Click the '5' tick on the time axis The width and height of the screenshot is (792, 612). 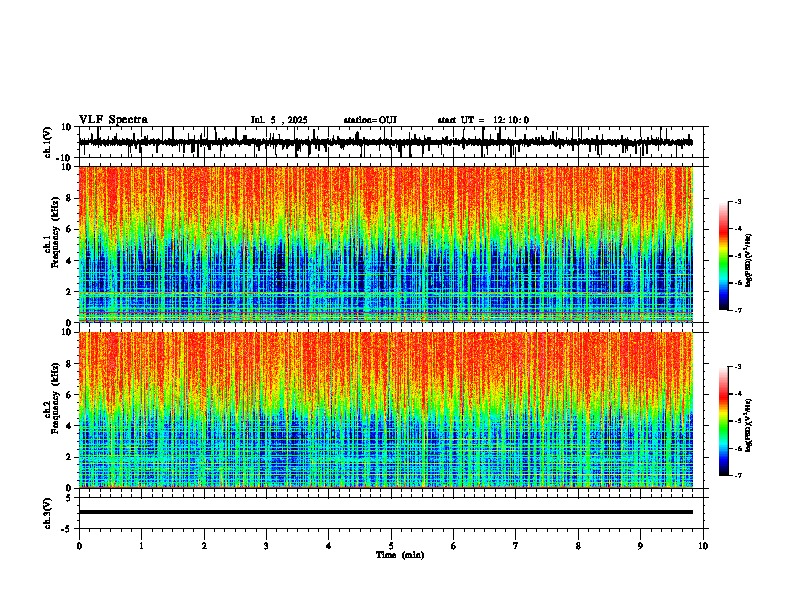click(x=391, y=546)
